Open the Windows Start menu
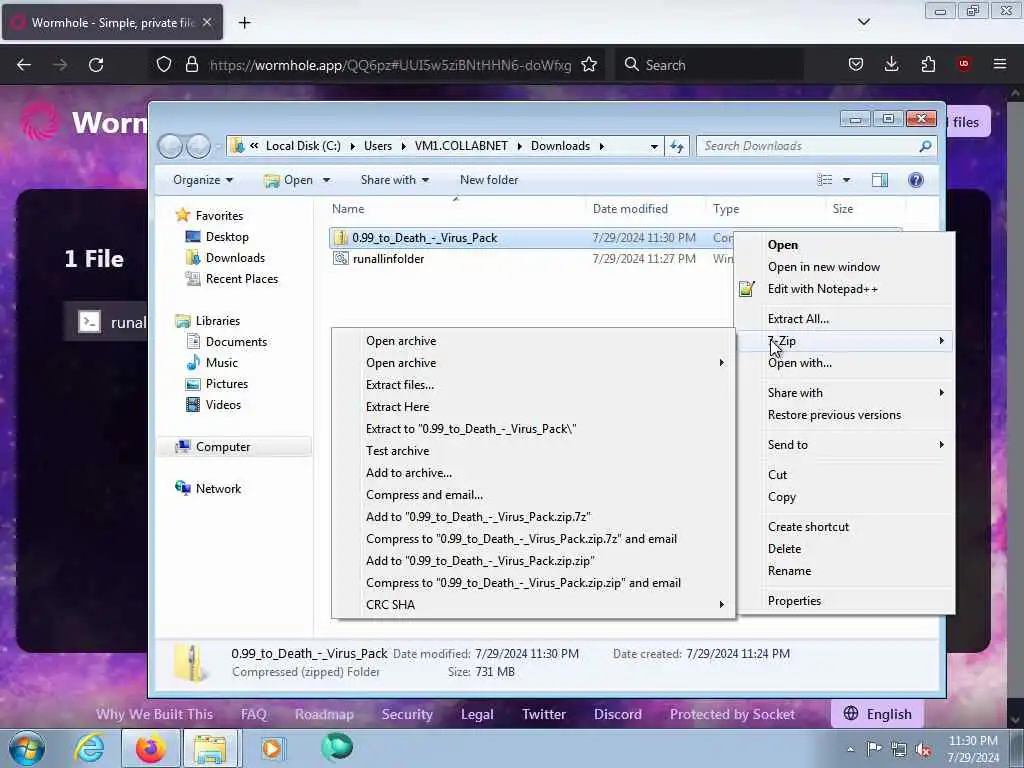 [26, 748]
